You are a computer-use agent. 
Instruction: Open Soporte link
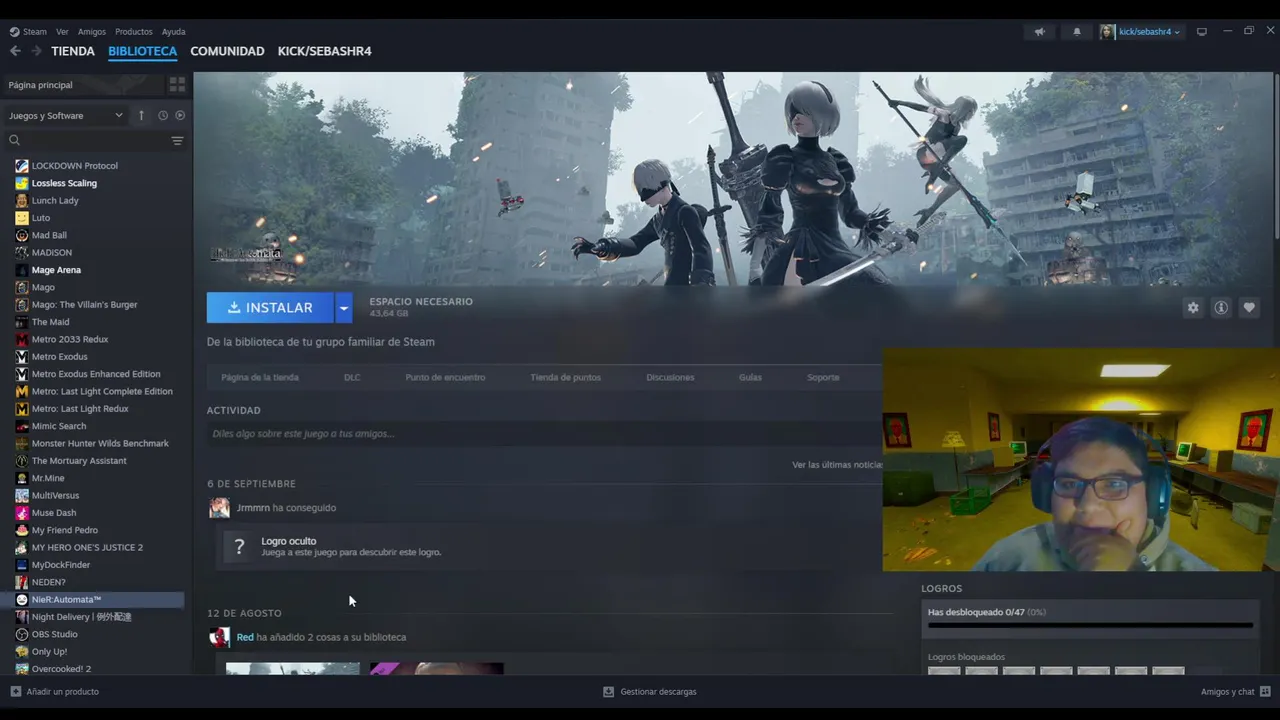click(x=823, y=377)
